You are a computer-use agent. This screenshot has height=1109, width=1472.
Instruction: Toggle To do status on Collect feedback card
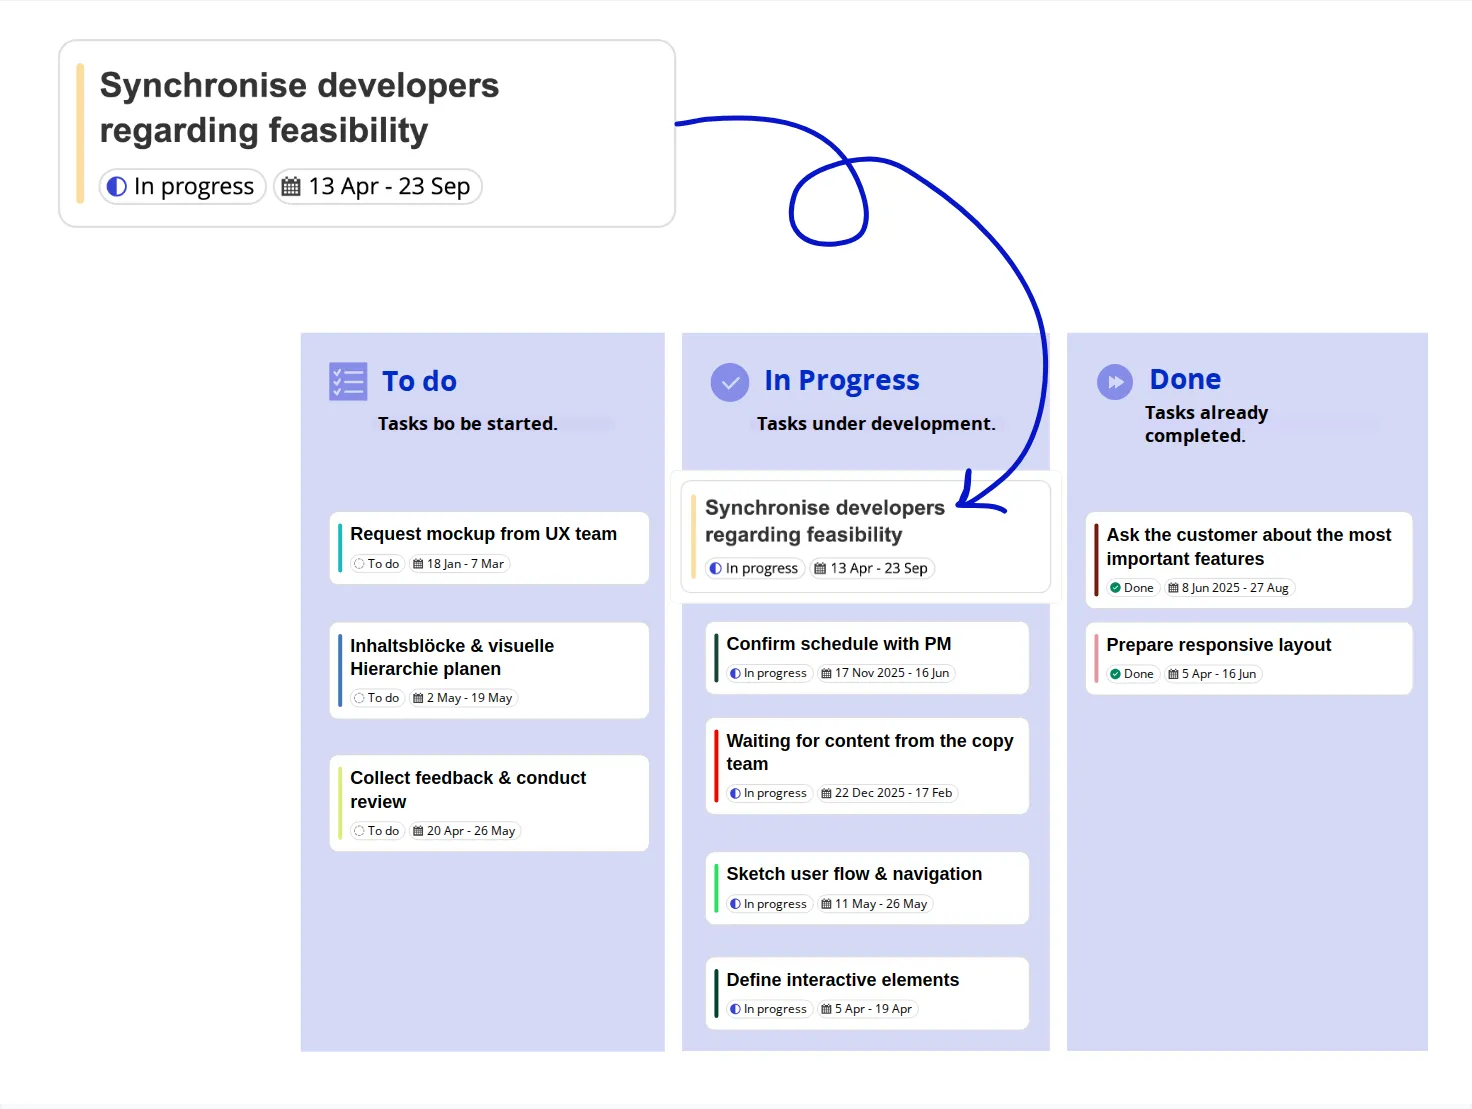[x=377, y=831]
